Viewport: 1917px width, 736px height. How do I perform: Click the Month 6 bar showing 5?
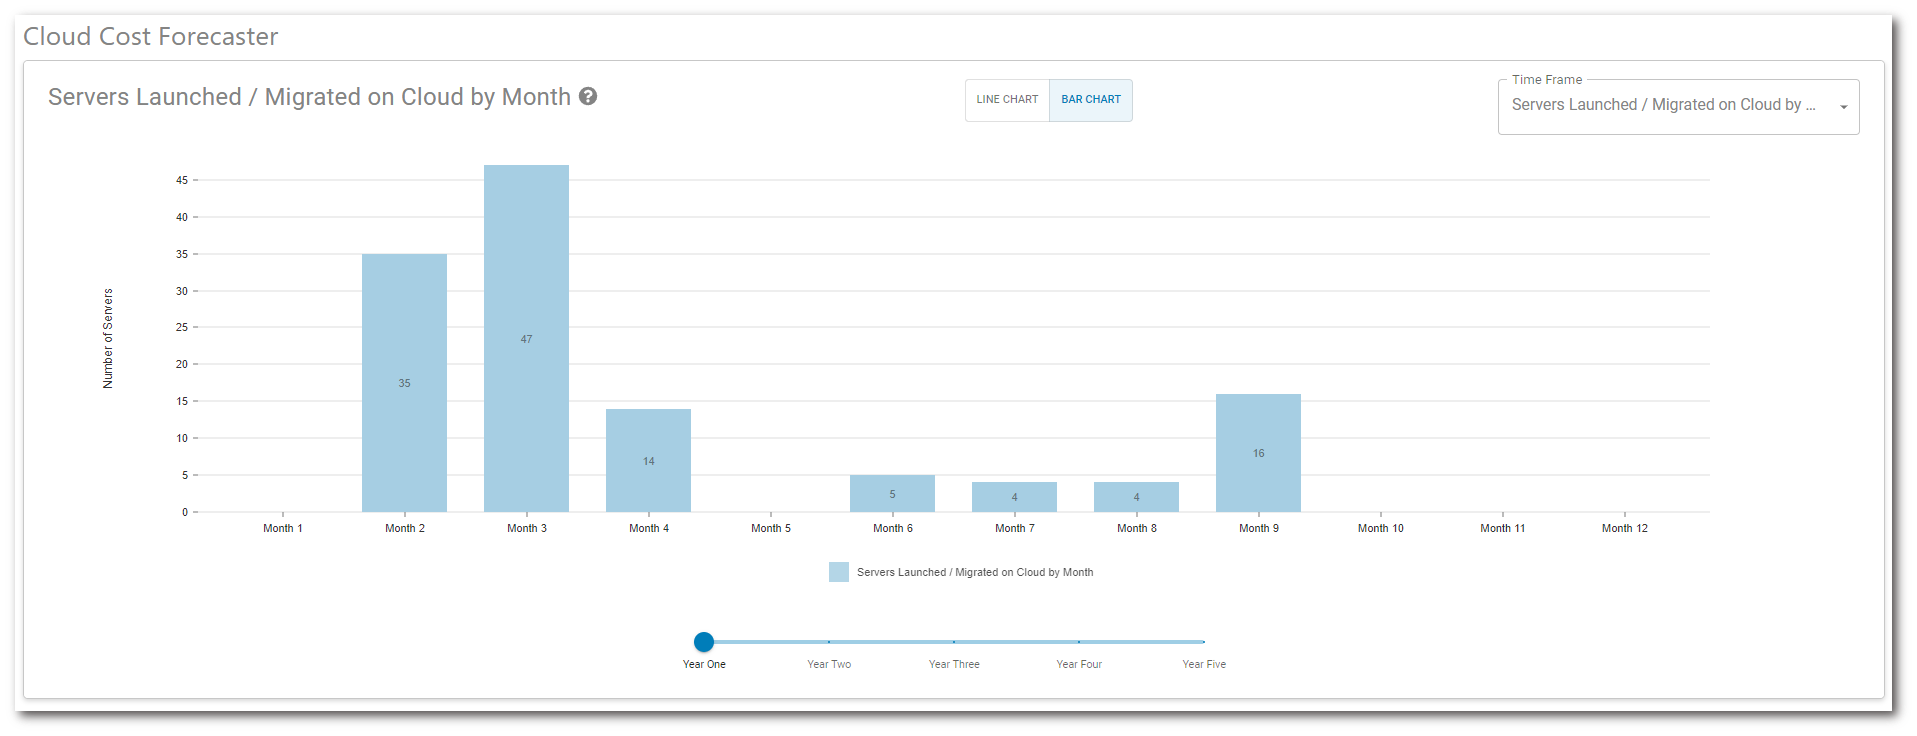point(892,493)
